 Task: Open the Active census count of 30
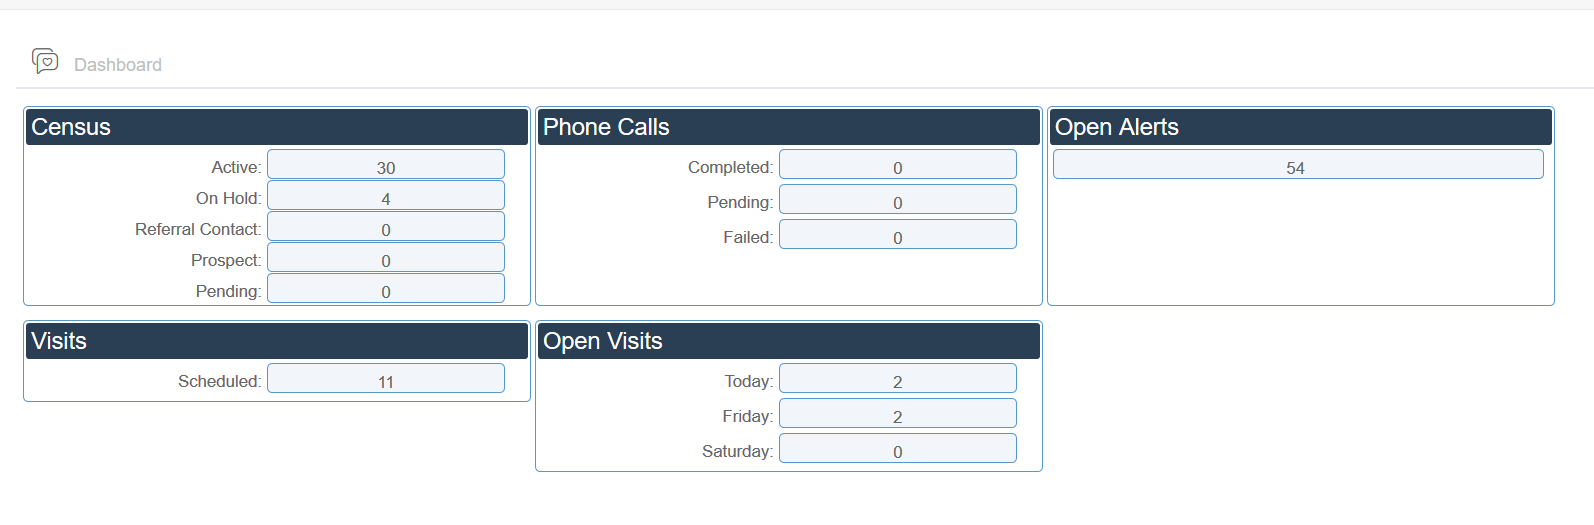(x=386, y=164)
